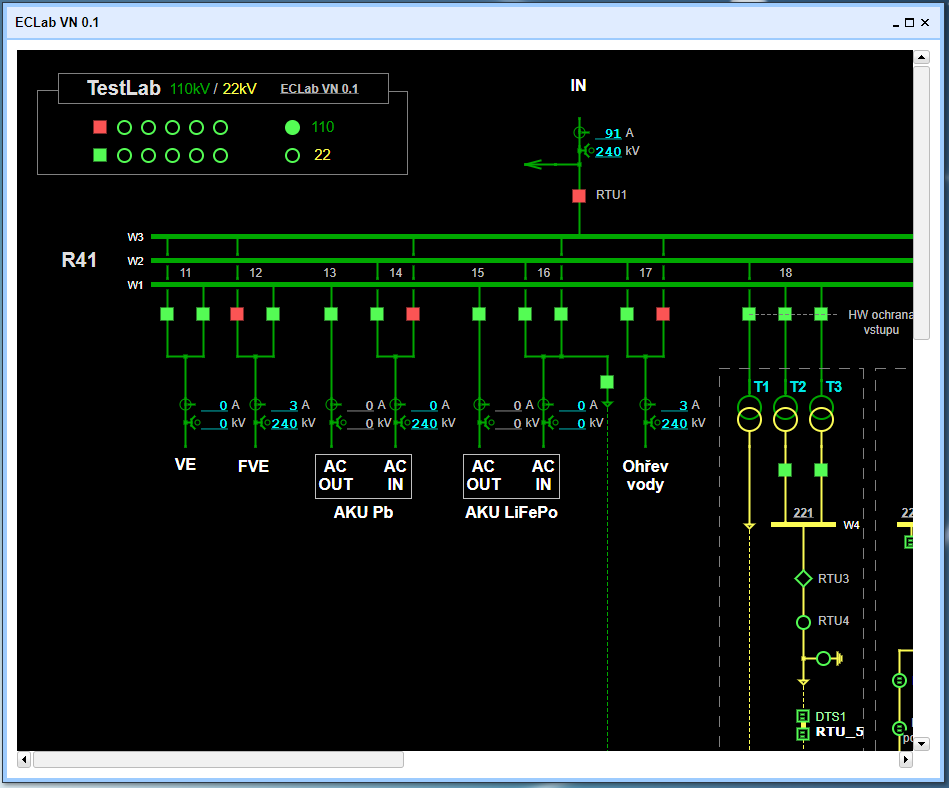
Task: Click the right green switch of bay 11
Action: (x=203, y=314)
